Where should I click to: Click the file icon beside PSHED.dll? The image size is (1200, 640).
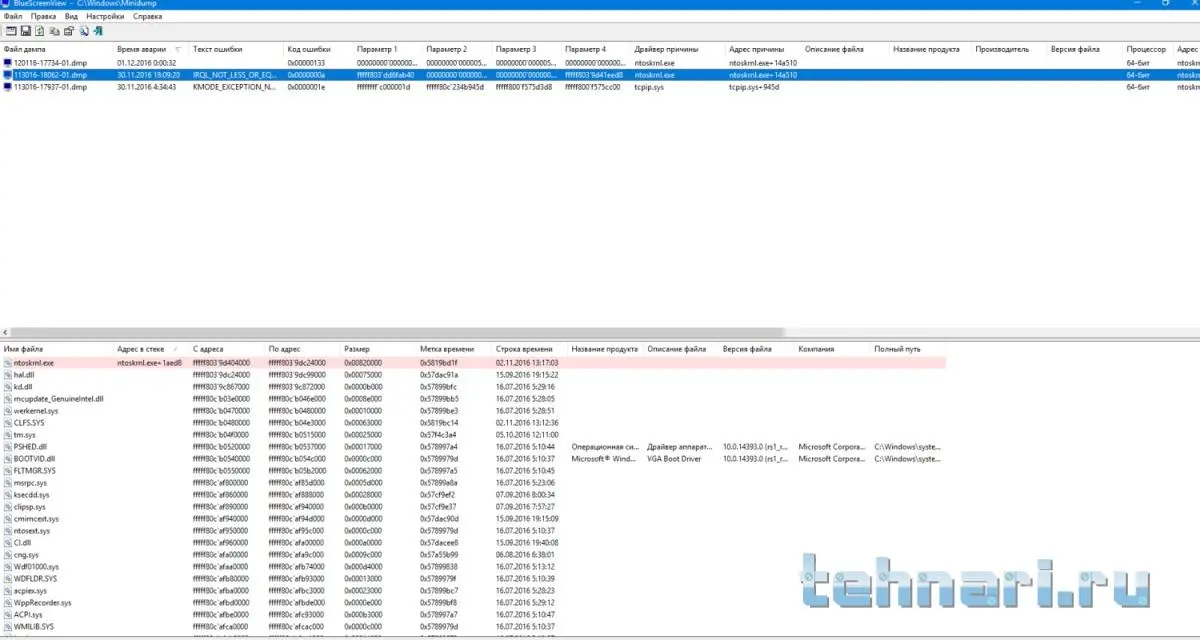point(8,447)
